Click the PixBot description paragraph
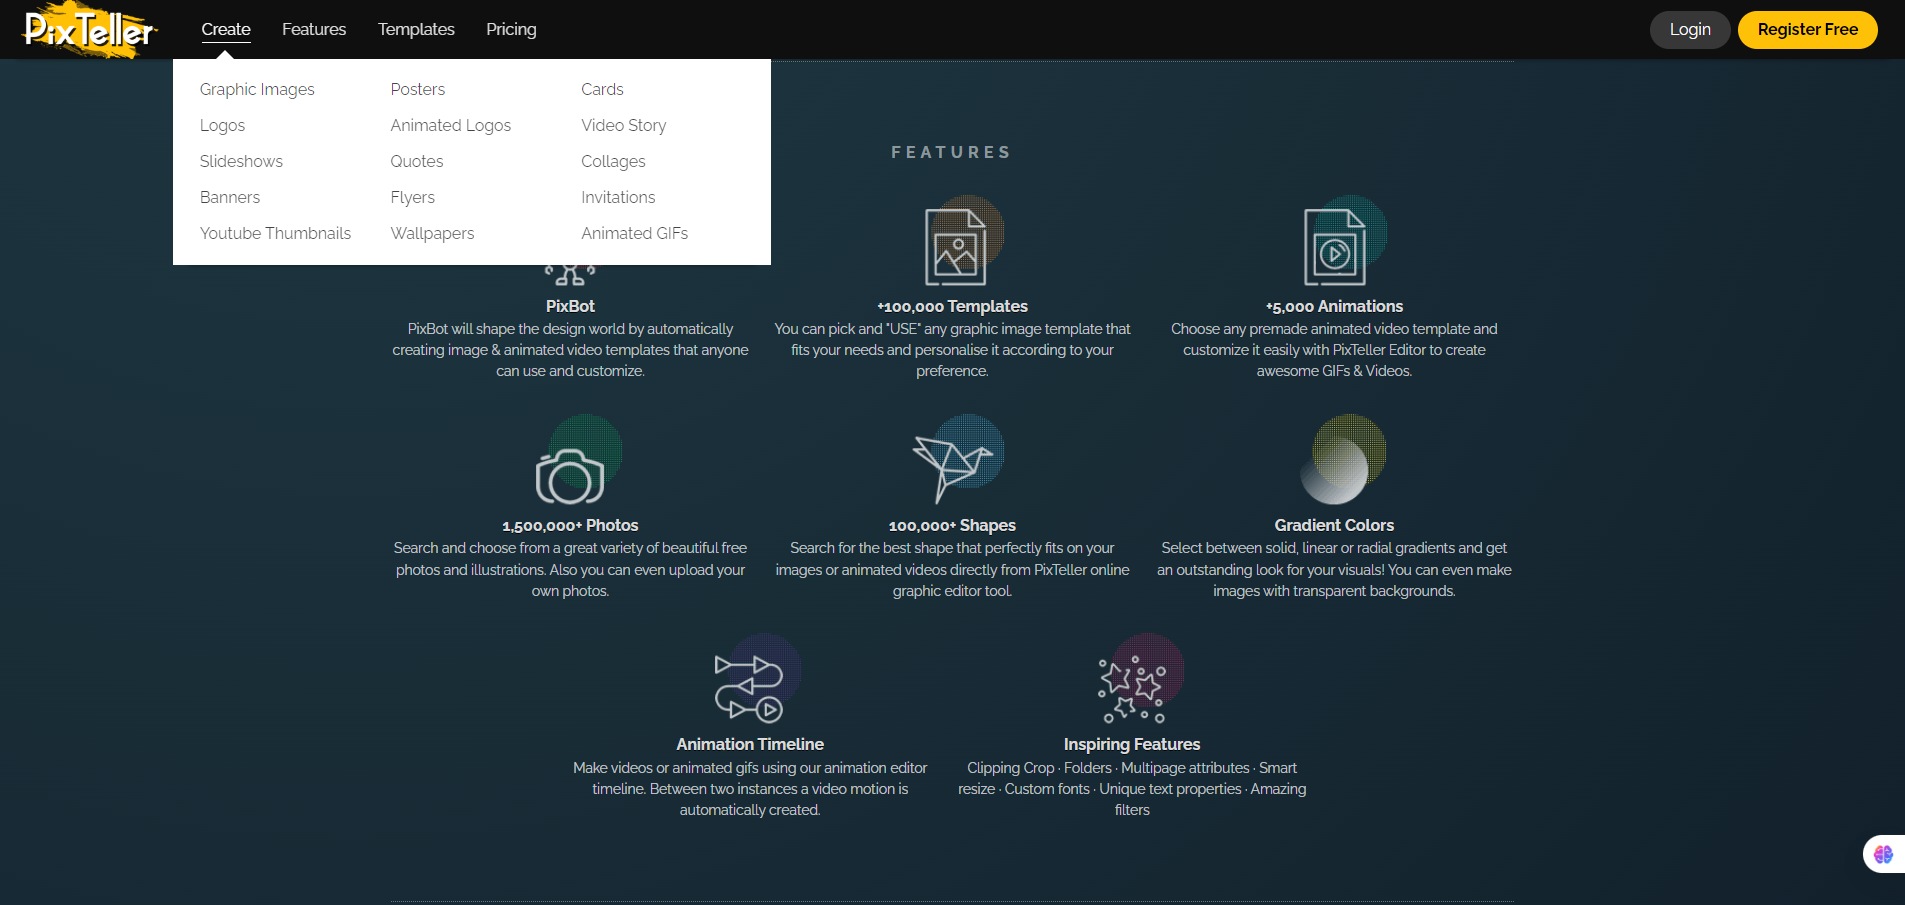The height and width of the screenshot is (905, 1905). click(570, 350)
